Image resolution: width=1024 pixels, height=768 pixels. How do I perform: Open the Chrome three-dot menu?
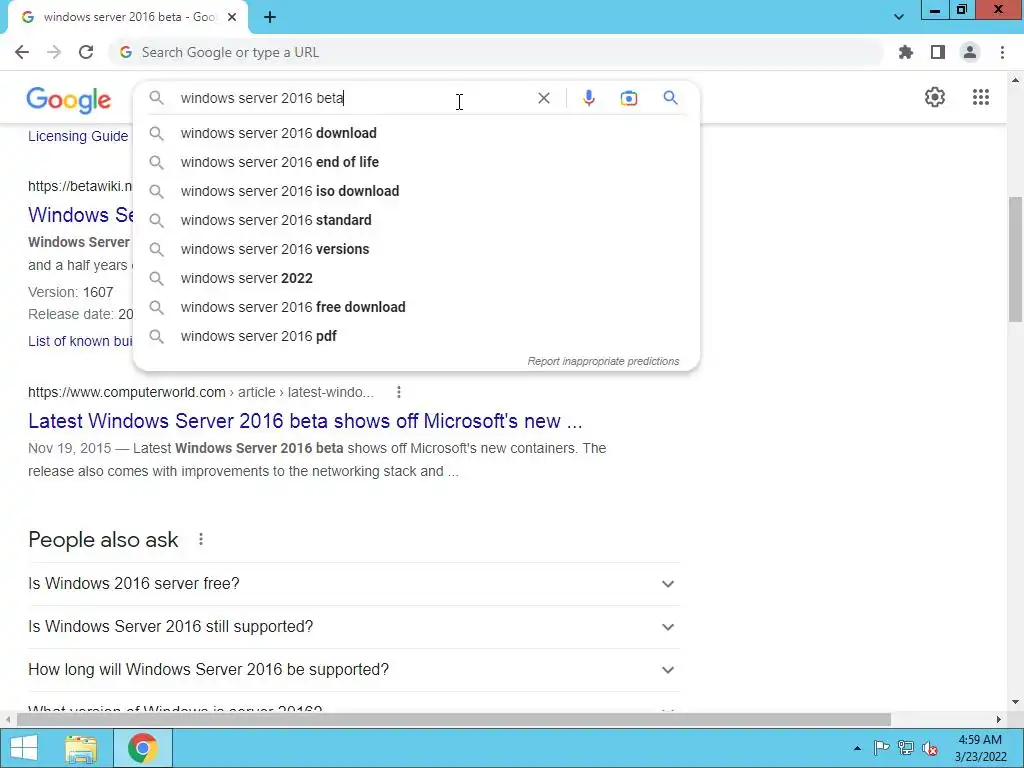[x=1002, y=52]
